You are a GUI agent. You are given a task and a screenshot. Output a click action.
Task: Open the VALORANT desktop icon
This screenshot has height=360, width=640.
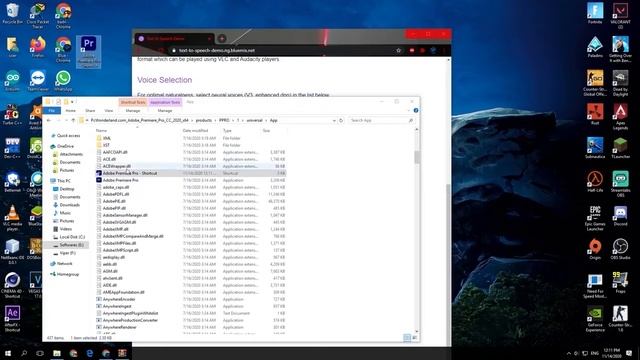tap(620, 16)
